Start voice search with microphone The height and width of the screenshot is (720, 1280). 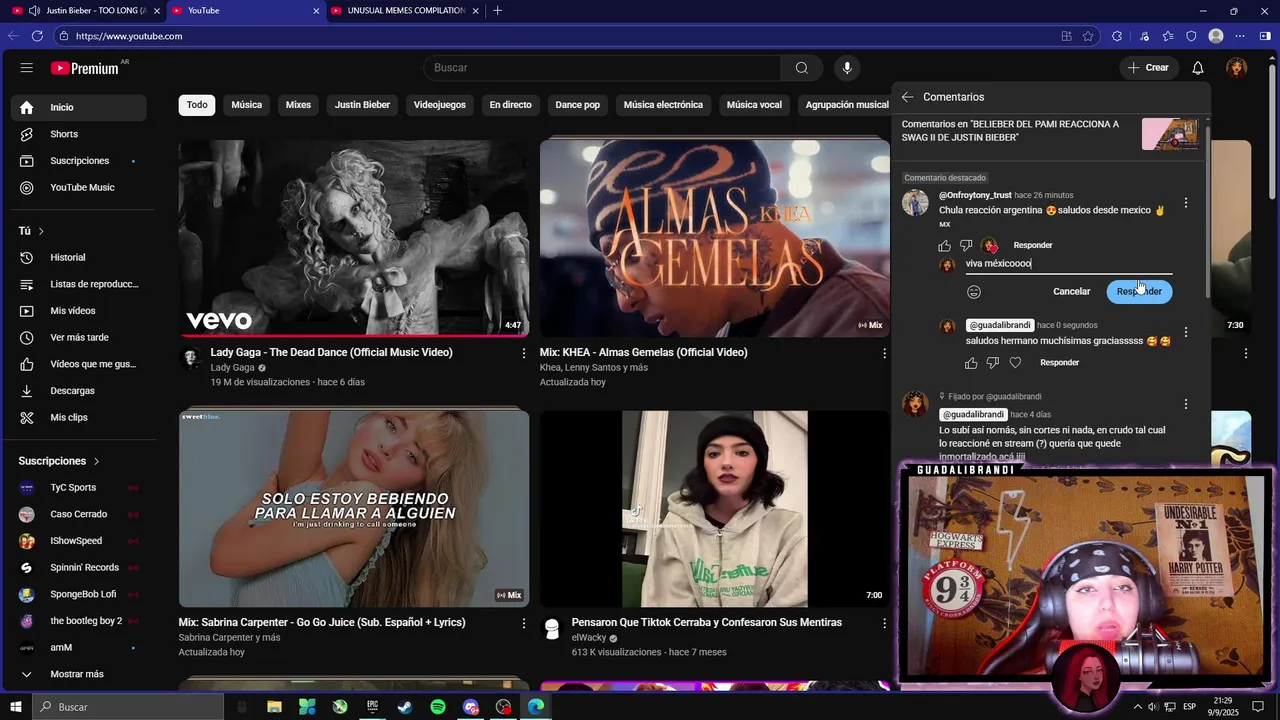tap(847, 68)
